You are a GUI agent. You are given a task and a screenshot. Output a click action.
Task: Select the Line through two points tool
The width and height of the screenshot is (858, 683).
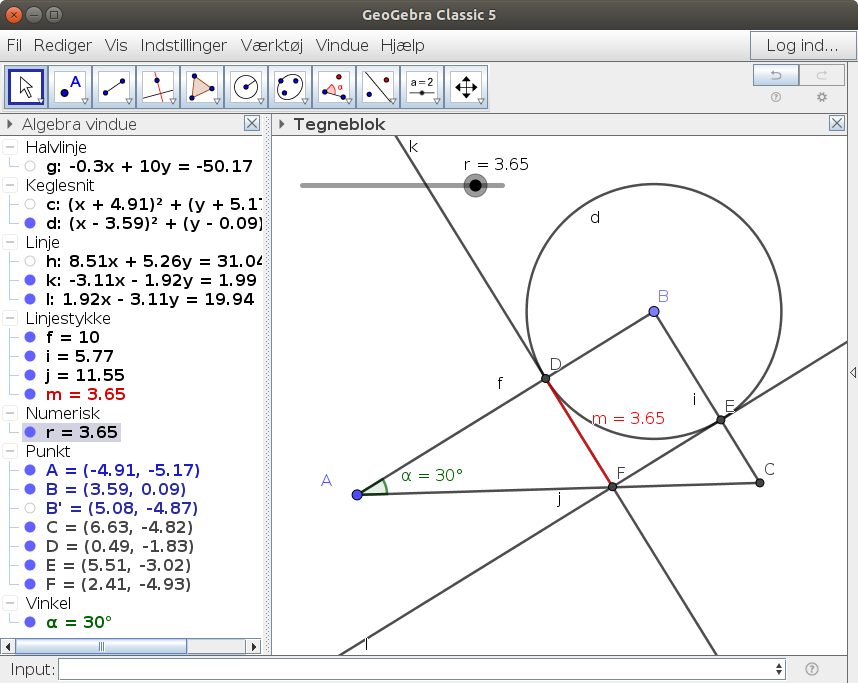114,87
